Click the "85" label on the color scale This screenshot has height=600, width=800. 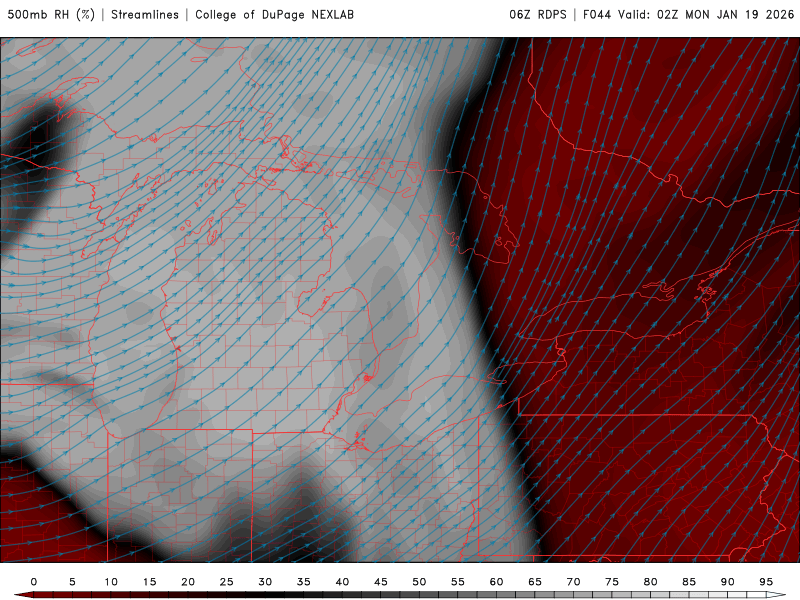point(689,582)
